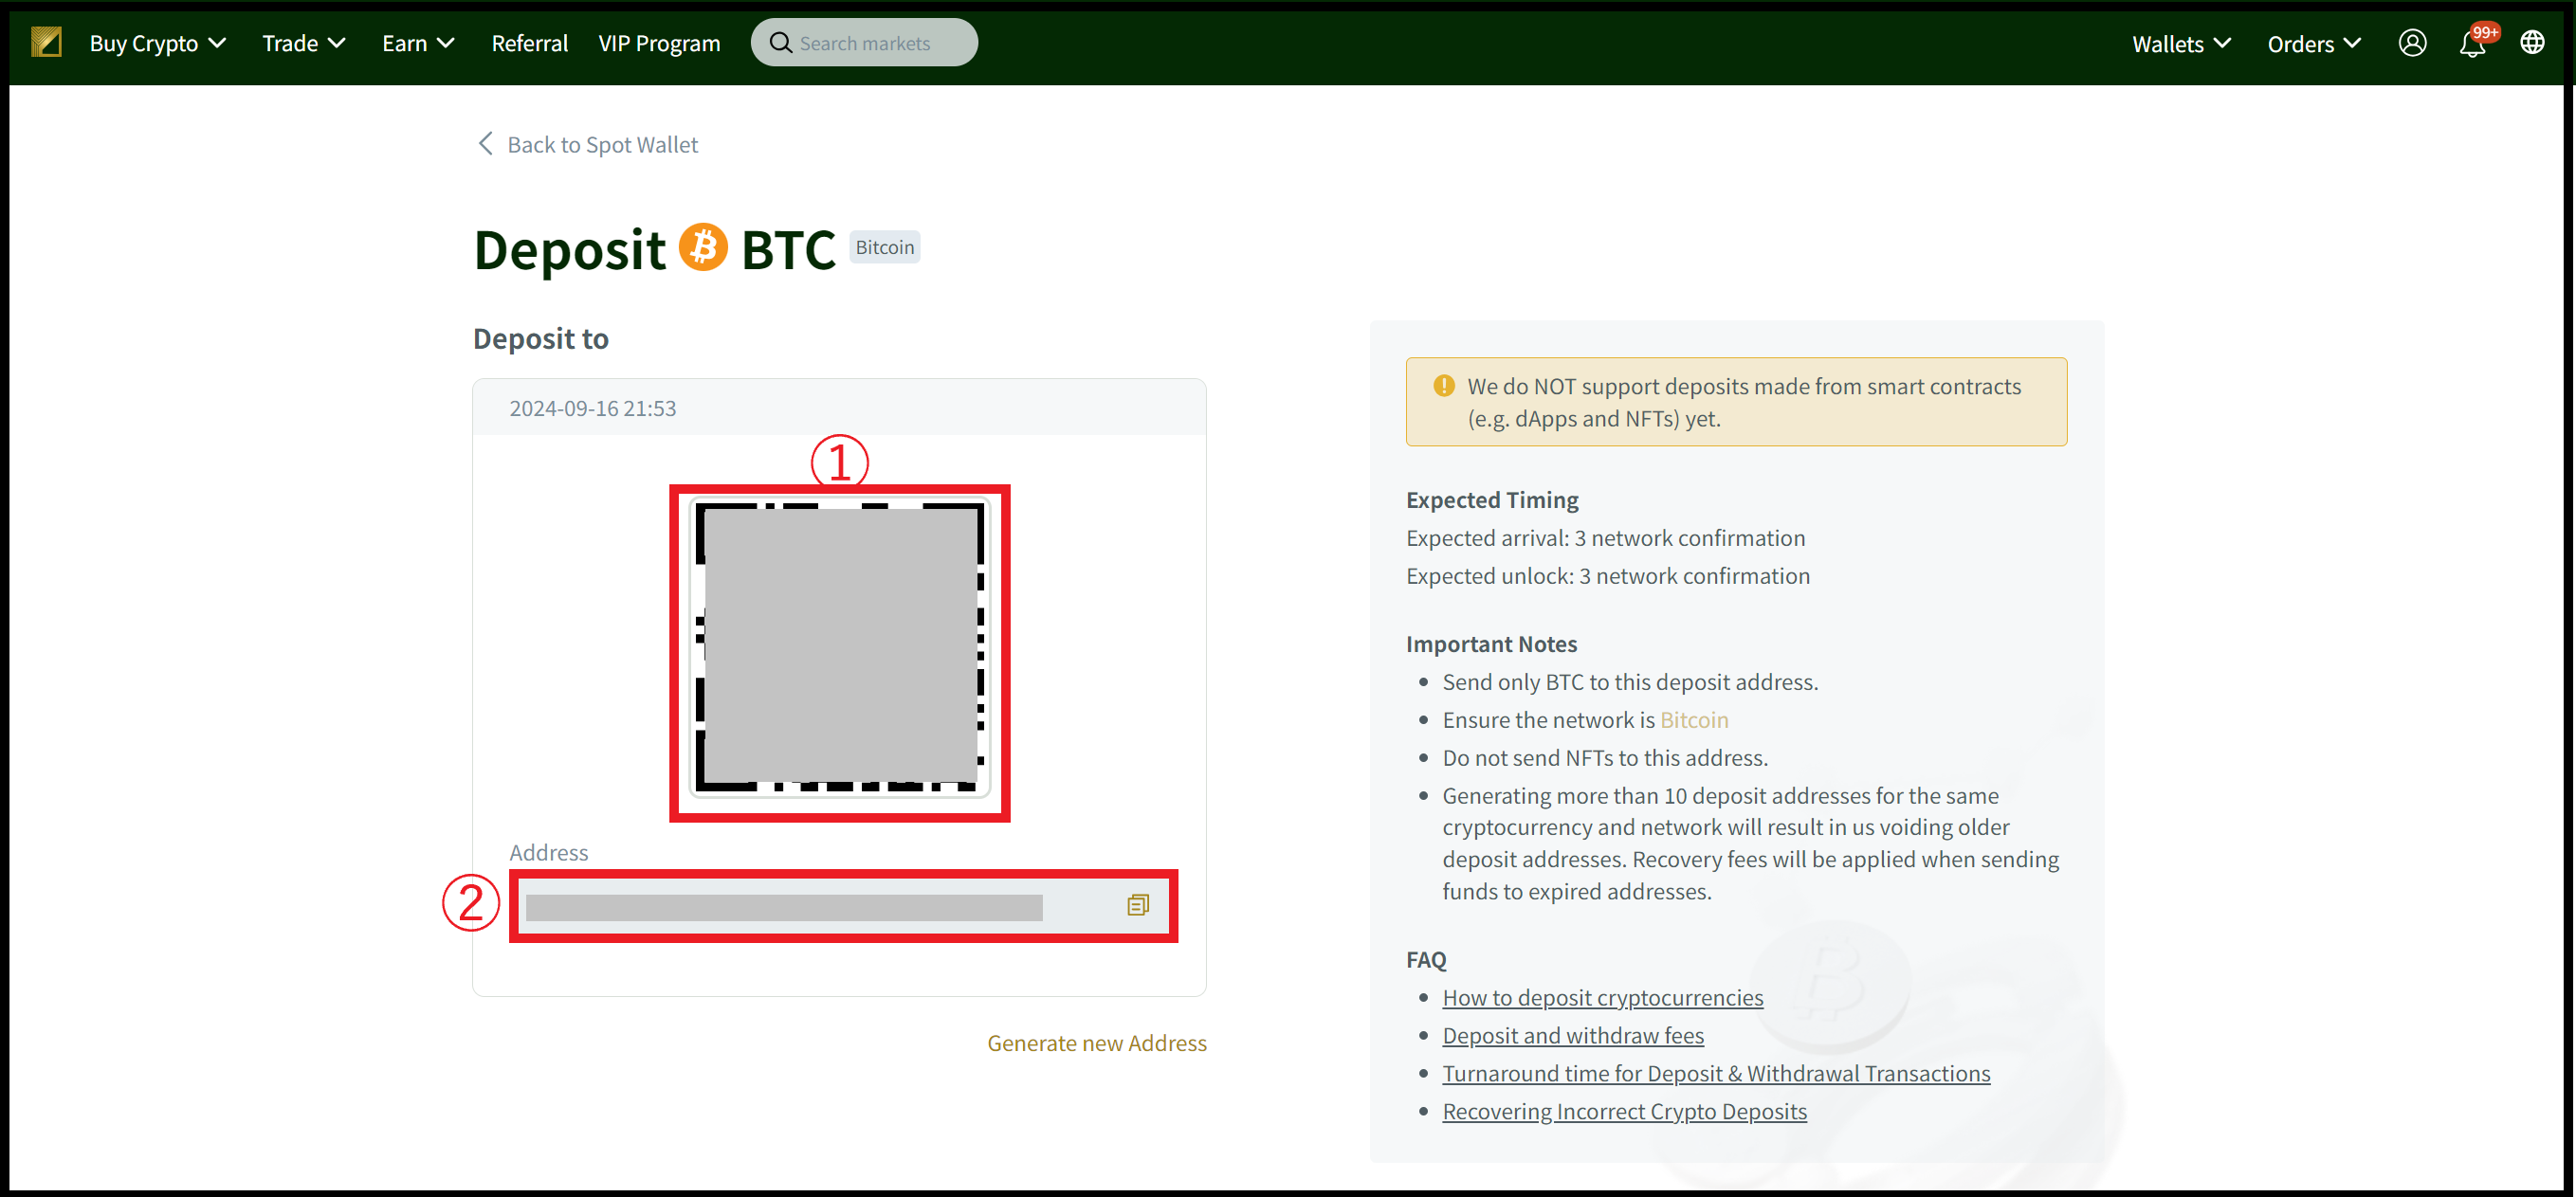Click the exchange logo in the navbar

click(x=46, y=42)
